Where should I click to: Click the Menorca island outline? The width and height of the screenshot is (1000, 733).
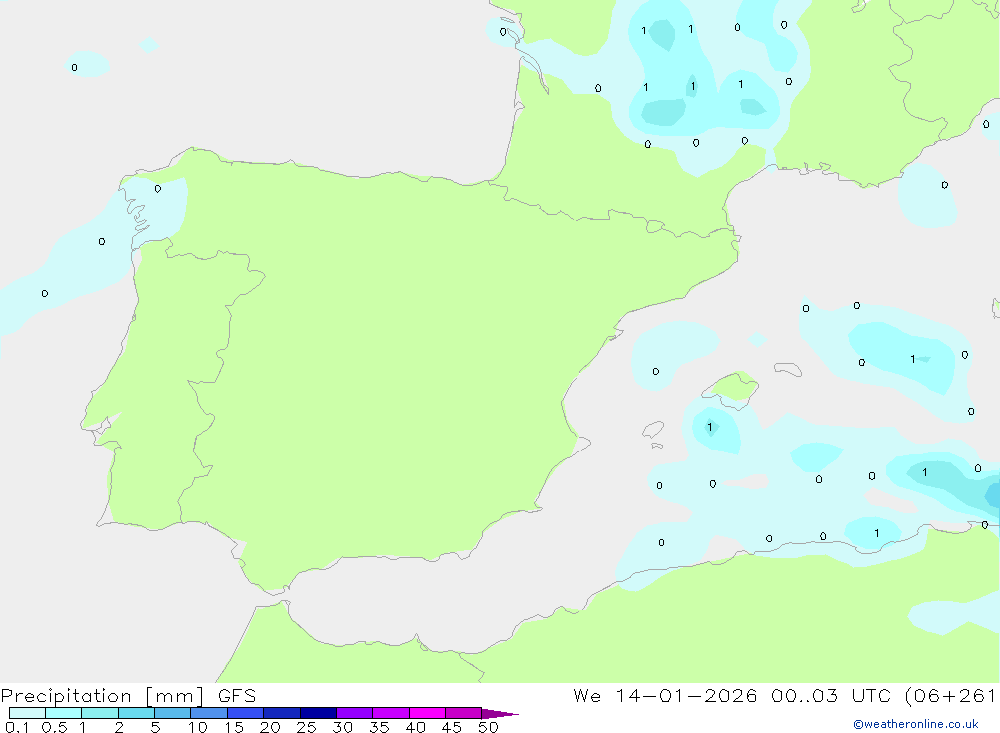pos(788,370)
